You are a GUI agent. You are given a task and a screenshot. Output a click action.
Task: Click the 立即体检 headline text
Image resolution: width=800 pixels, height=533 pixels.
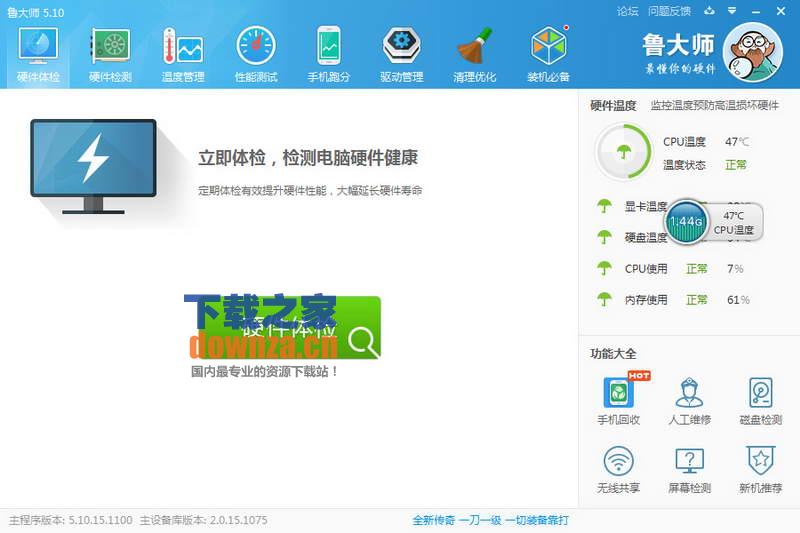click(308, 158)
